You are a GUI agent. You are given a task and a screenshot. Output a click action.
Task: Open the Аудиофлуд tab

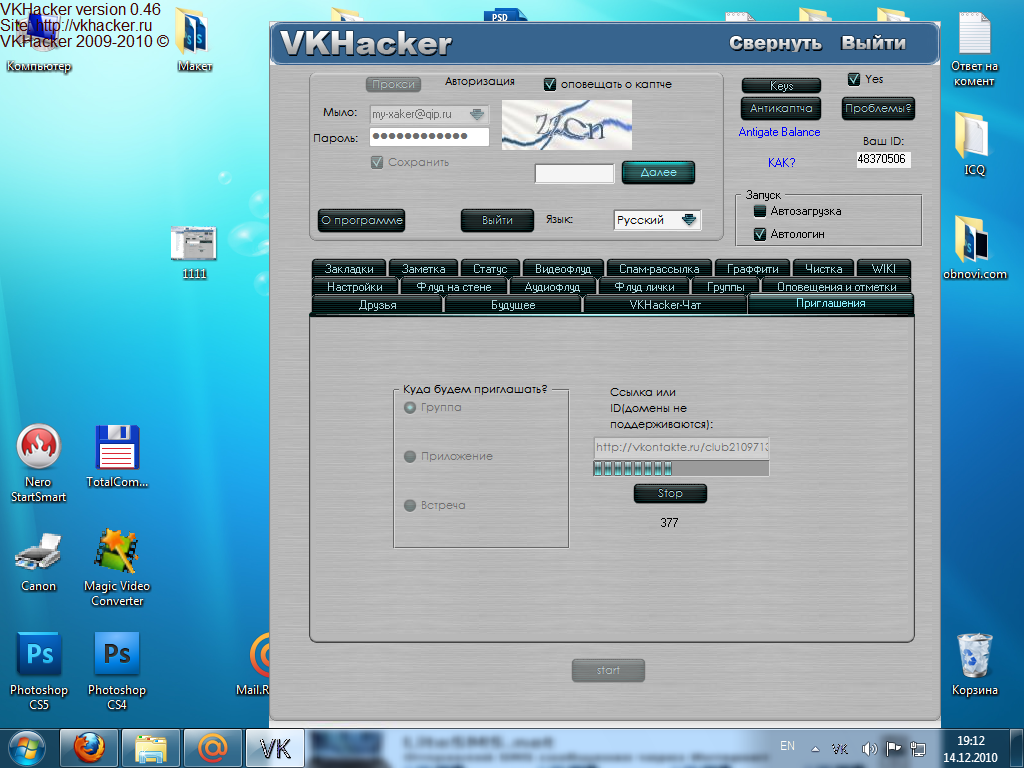(x=552, y=287)
